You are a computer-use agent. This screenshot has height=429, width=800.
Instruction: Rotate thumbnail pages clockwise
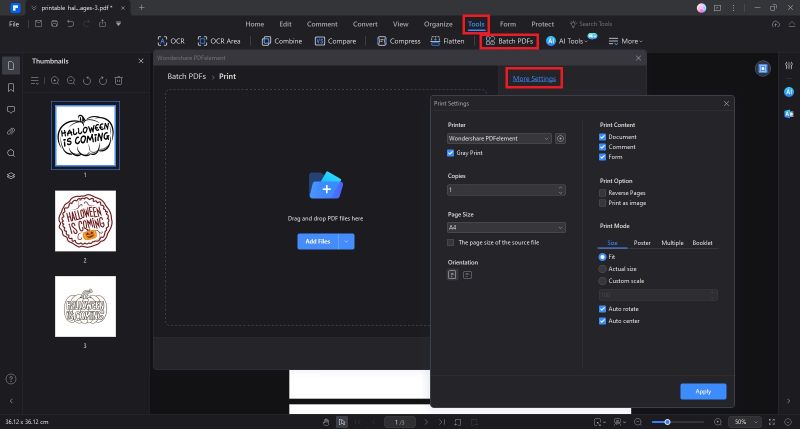tap(103, 81)
